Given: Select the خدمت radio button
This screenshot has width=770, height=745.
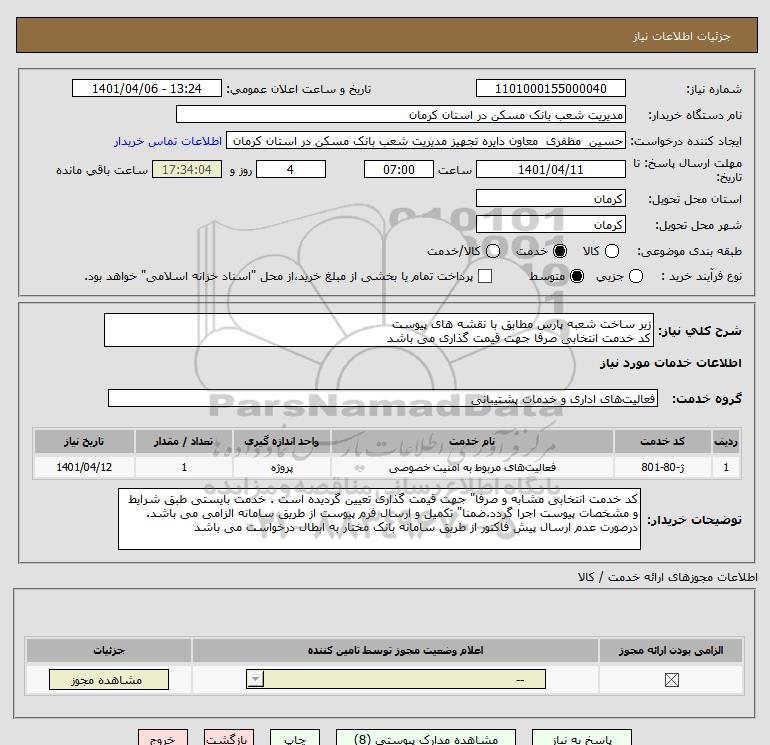Looking at the screenshot, I should pos(559,251).
